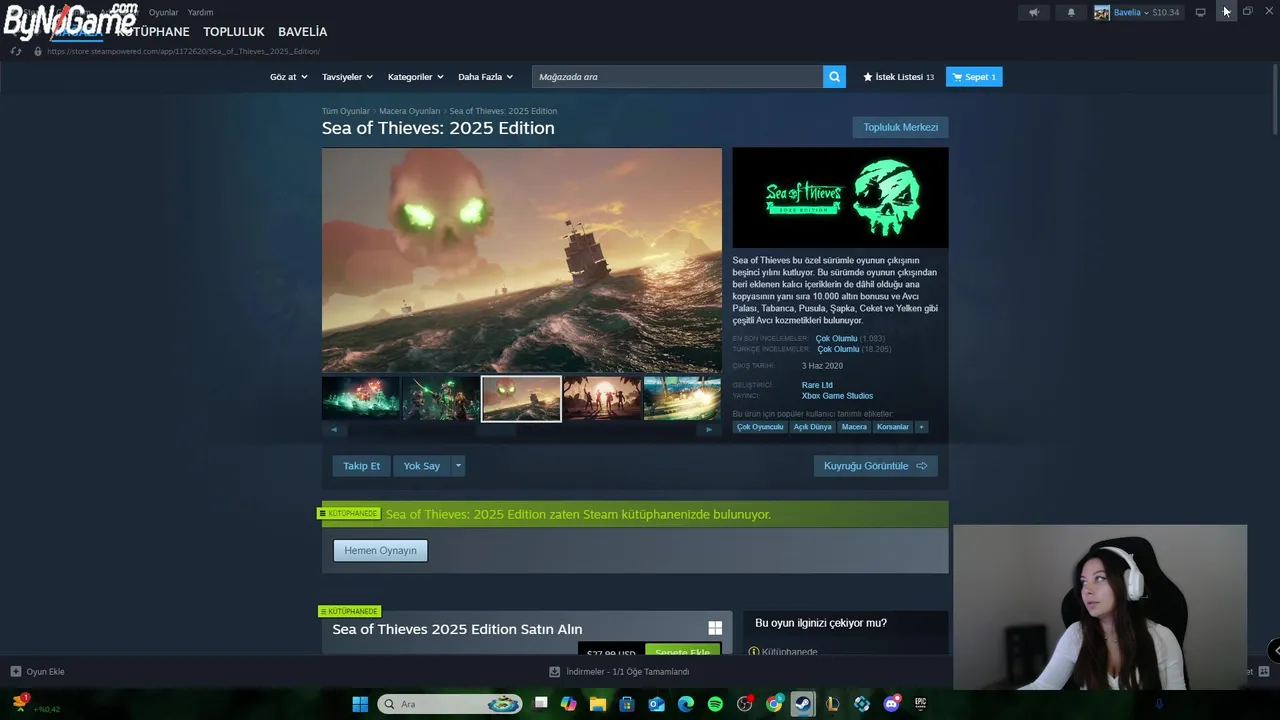
Task: Click the Big Picture mode monitor icon
Action: [x=1200, y=12]
